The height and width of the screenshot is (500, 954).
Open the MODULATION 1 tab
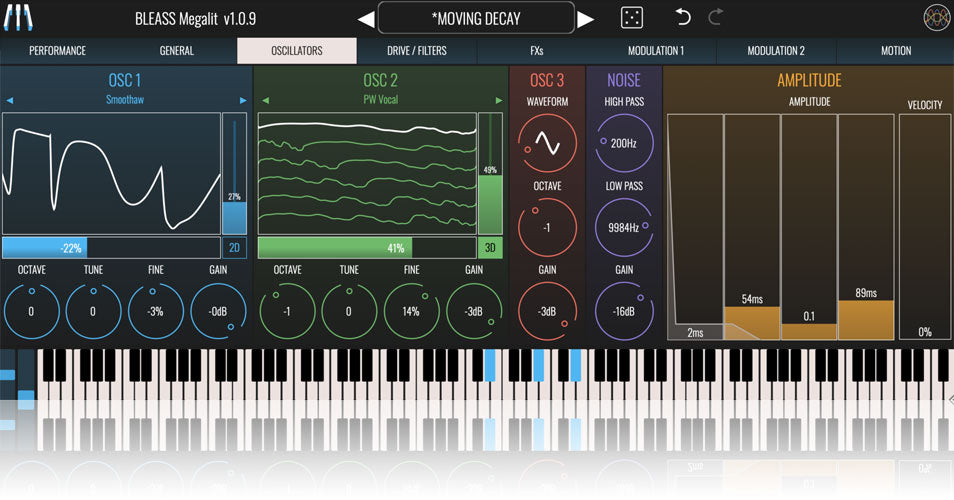656,51
